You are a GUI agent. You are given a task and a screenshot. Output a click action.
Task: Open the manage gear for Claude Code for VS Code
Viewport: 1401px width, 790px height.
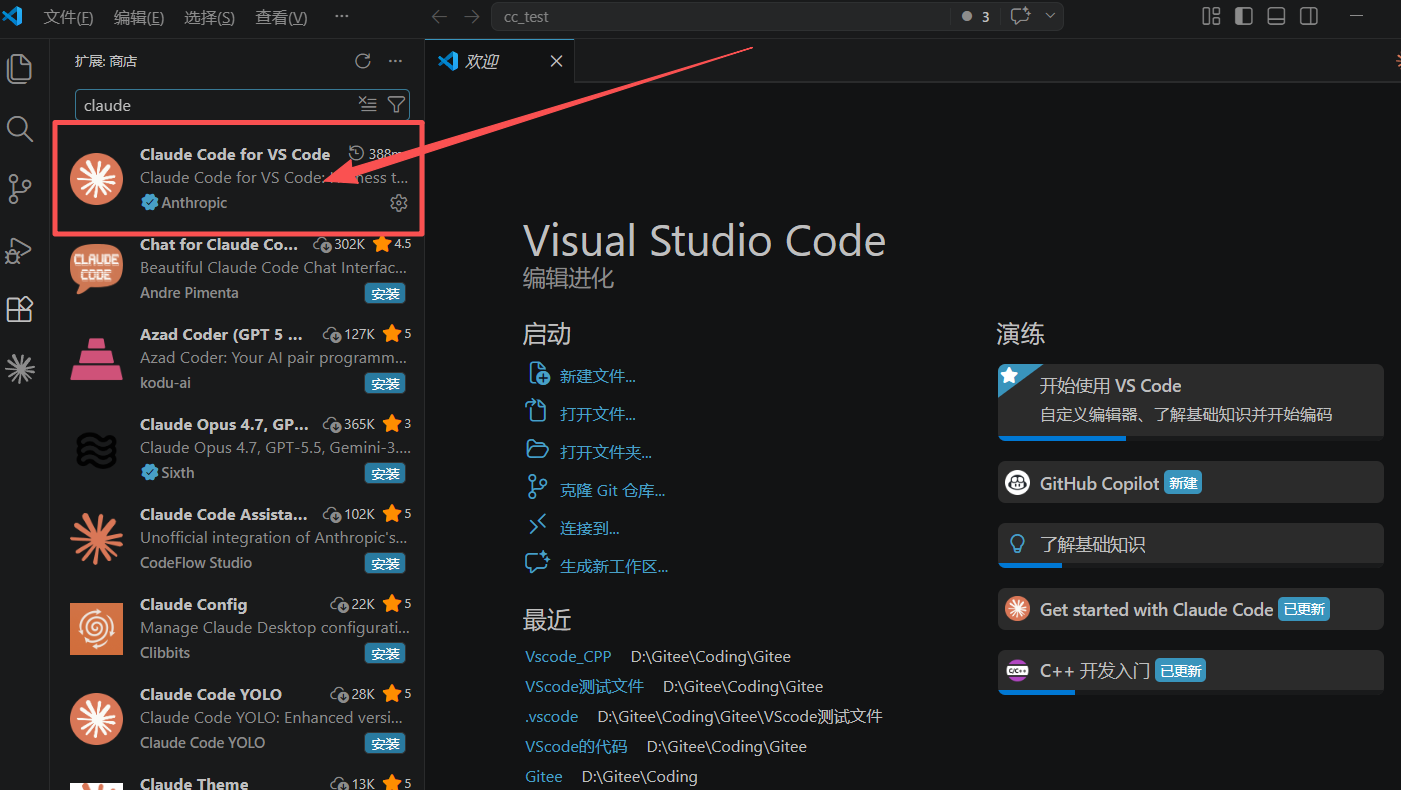(x=398, y=203)
